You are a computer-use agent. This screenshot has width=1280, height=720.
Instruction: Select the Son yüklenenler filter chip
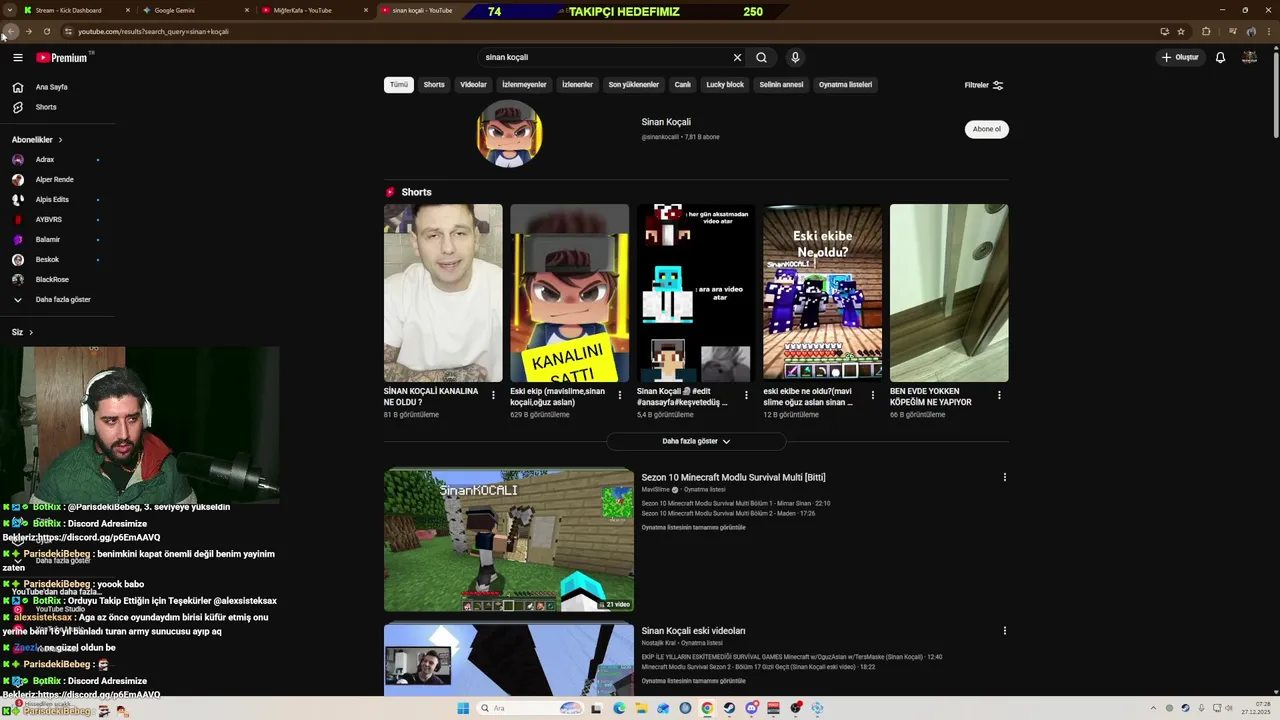click(x=633, y=85)
